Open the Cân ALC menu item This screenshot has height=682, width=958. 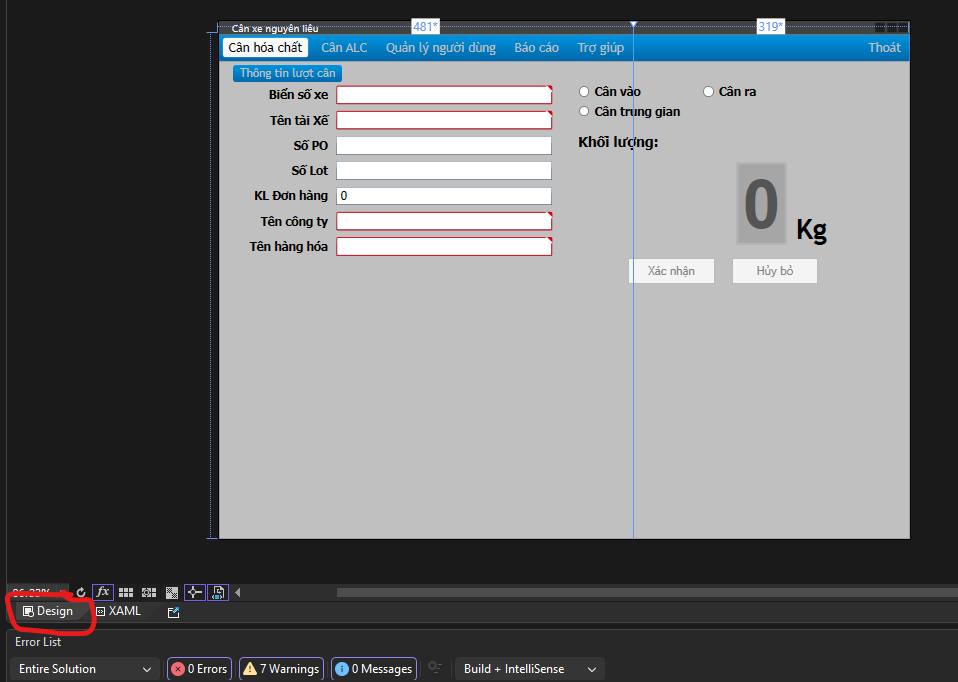click(x=344, y=48)
